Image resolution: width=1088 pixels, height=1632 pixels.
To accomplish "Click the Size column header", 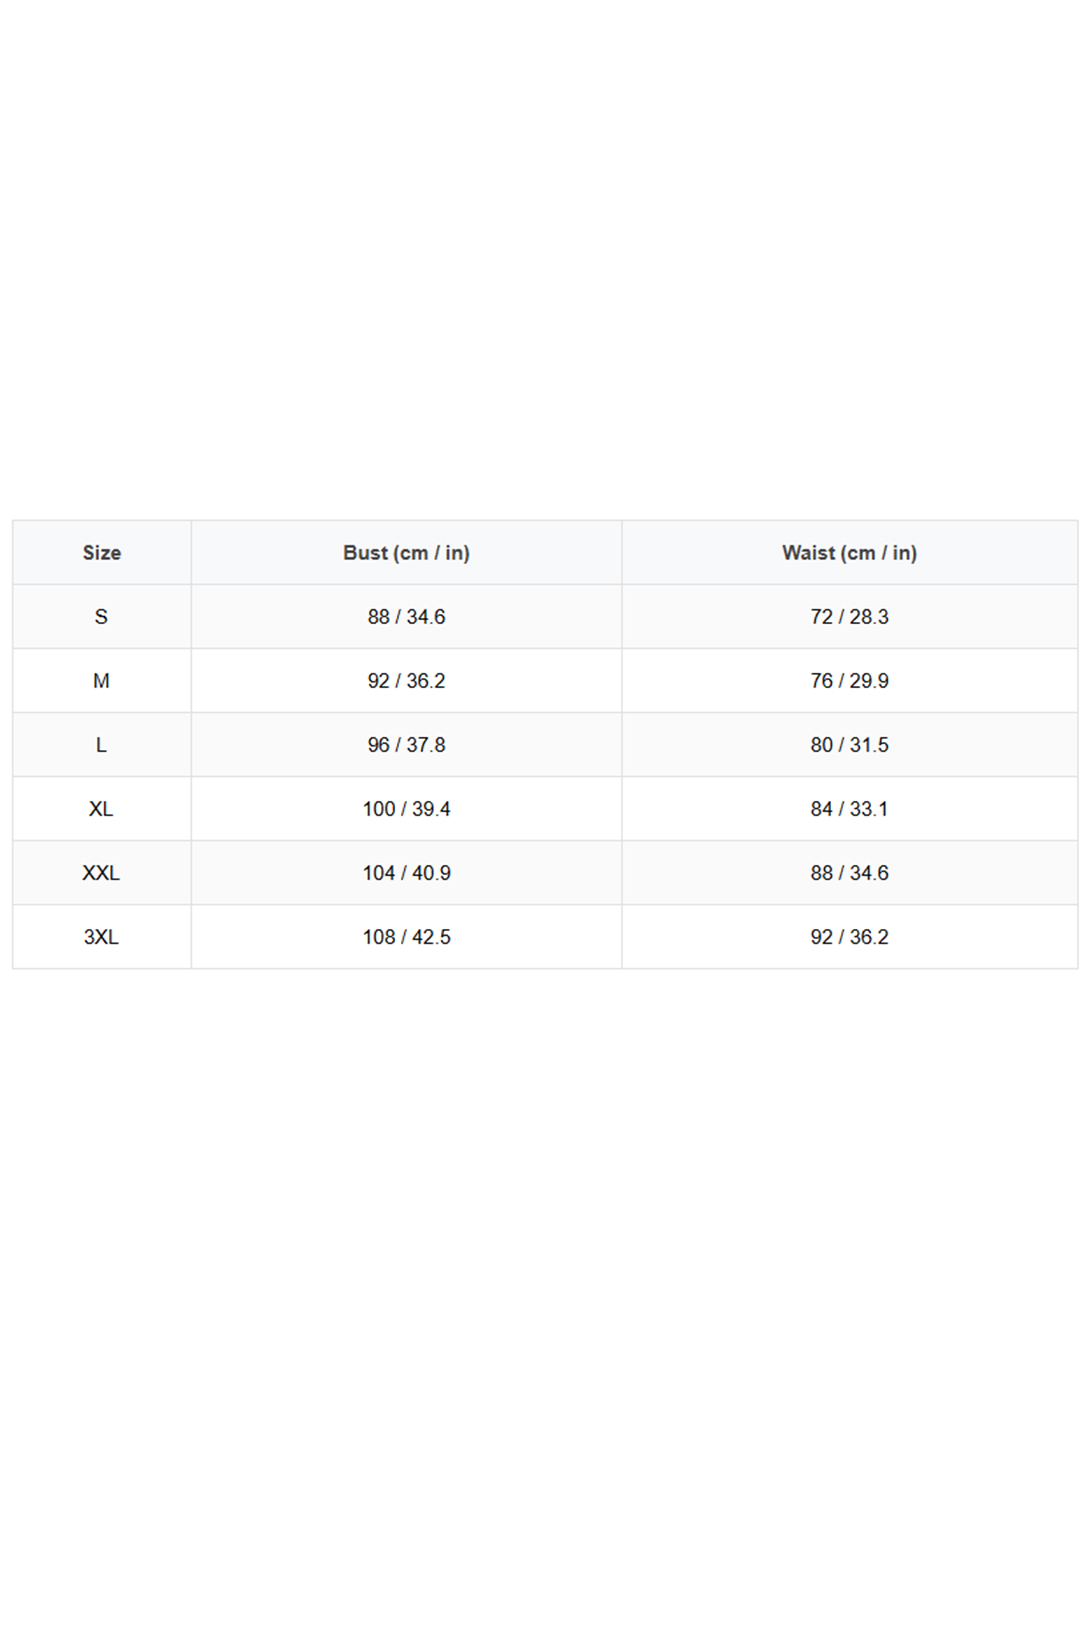I will 101,553.
